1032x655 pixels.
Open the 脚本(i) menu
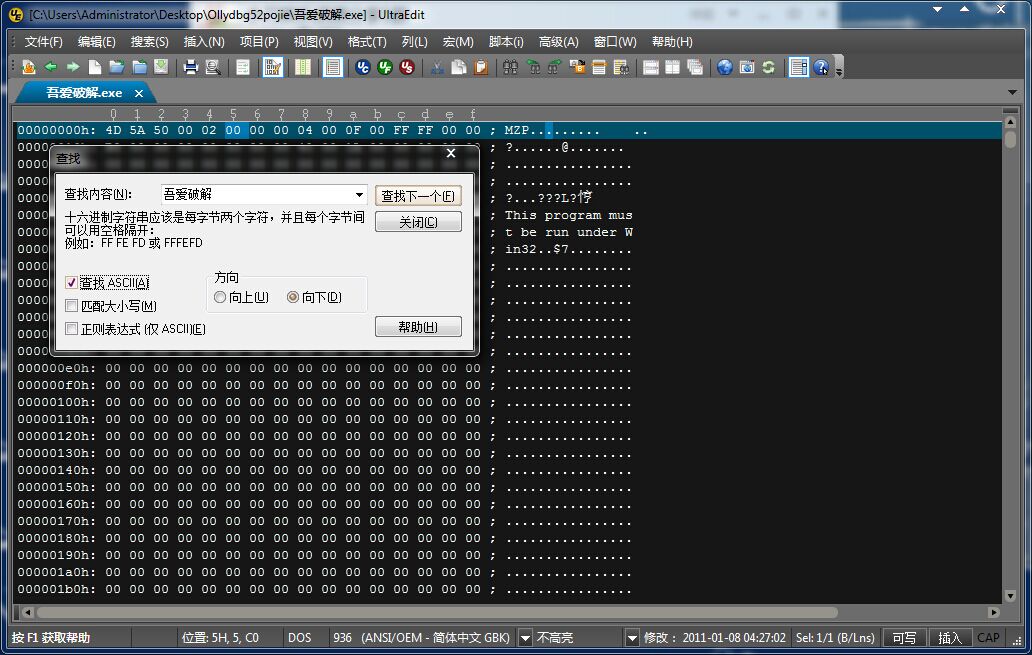505,42
